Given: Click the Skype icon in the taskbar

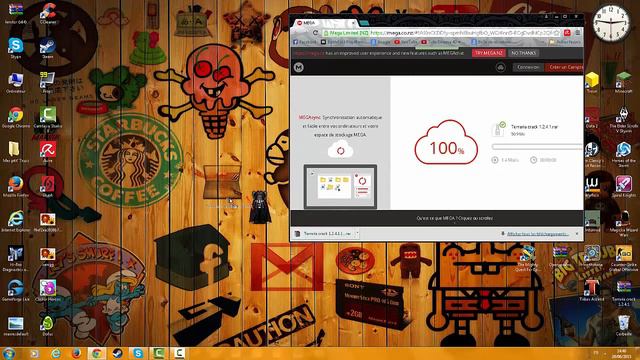Looking at the screenshot, I should 138,353.
